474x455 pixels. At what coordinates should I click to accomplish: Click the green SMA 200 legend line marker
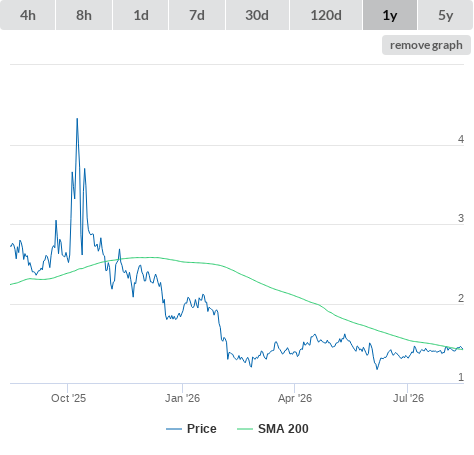(x=245, y=429)
